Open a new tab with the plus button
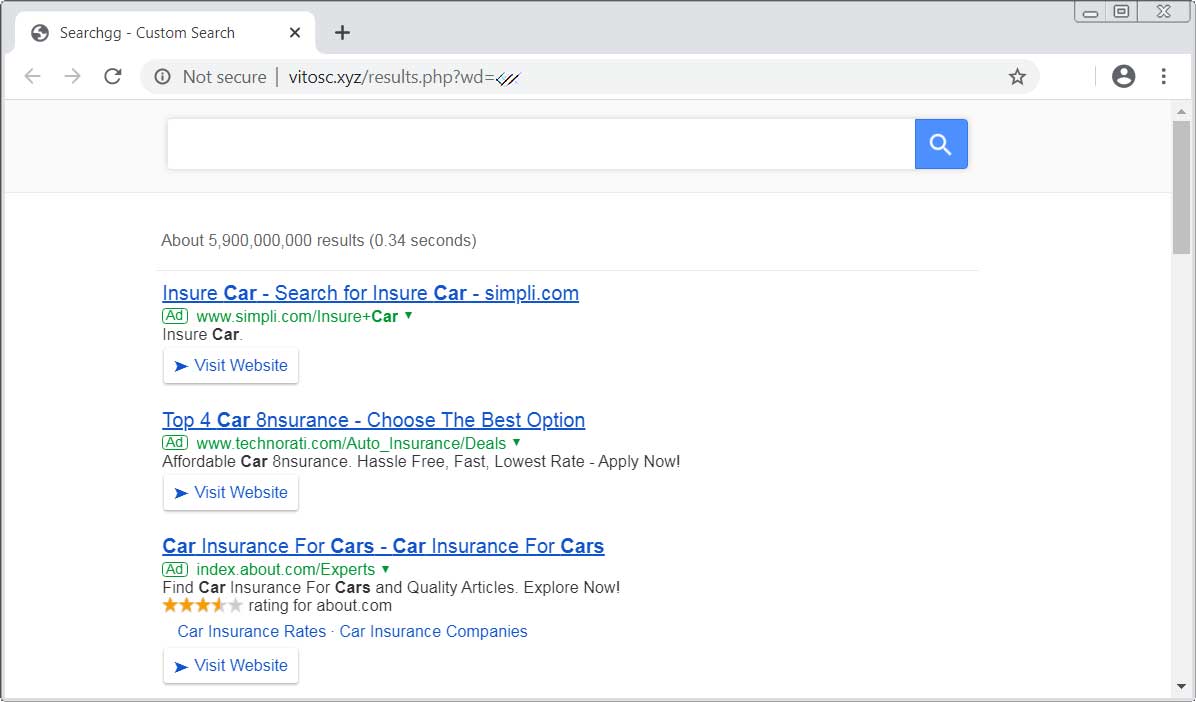The height and width of the screenshot is (702, 1196). pos(342,32)
